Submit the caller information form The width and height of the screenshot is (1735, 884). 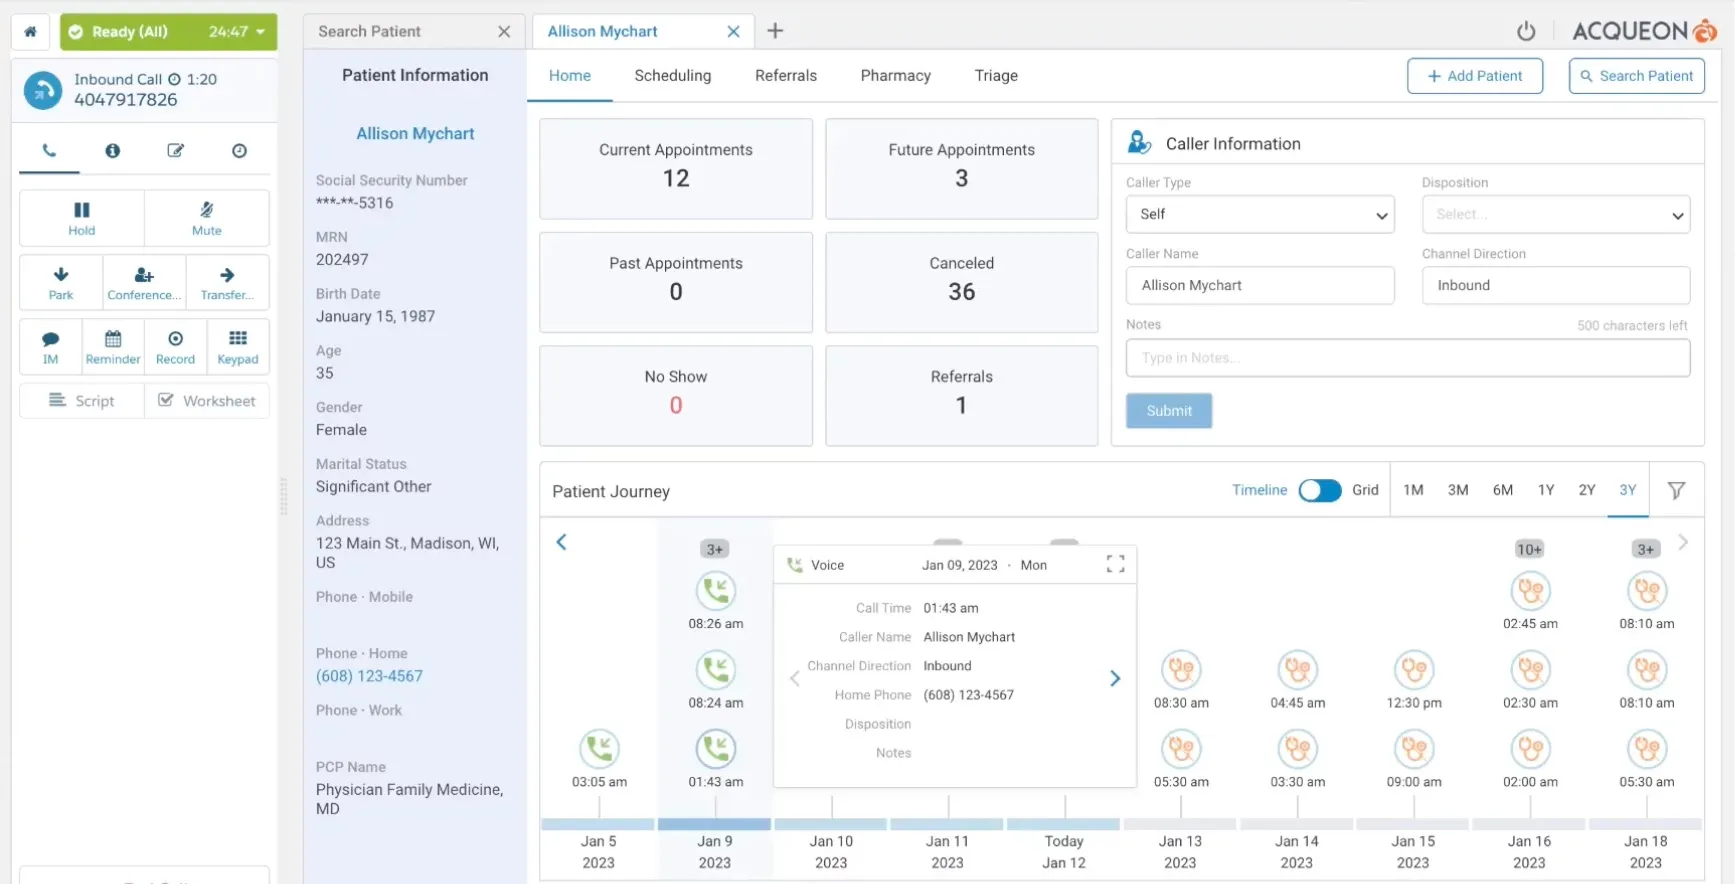pyautogui.click(x=1168, y=411)
